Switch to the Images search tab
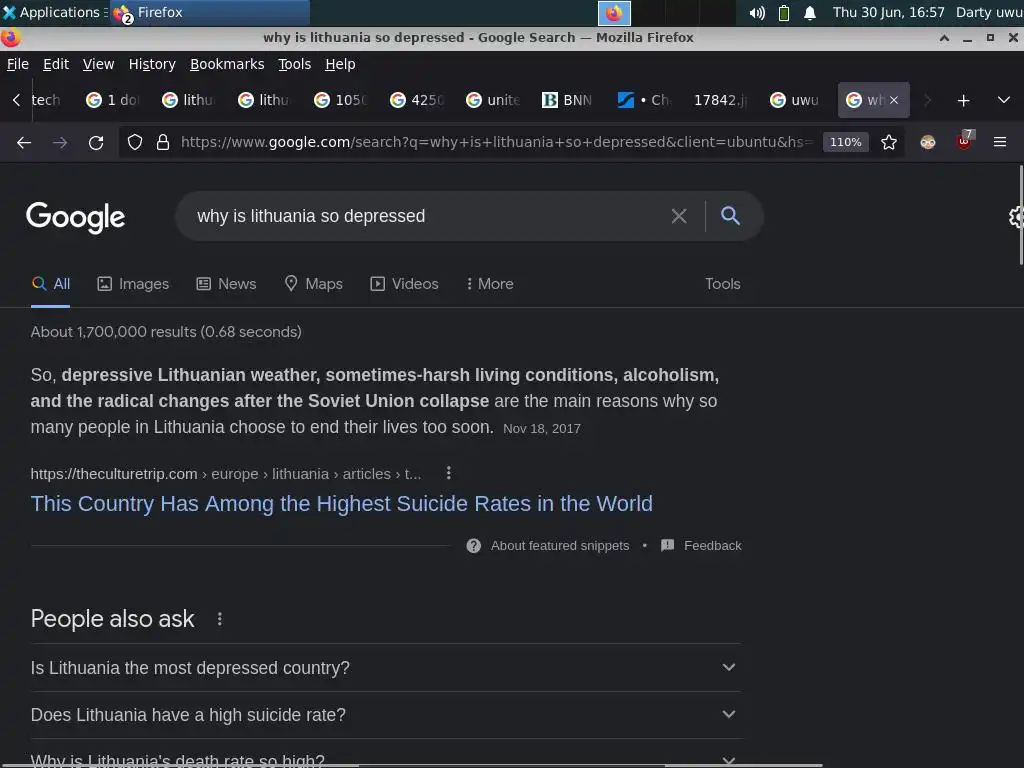Viewport: 1024px width, 768px height. pyautogui.click(x=133, y=284)
